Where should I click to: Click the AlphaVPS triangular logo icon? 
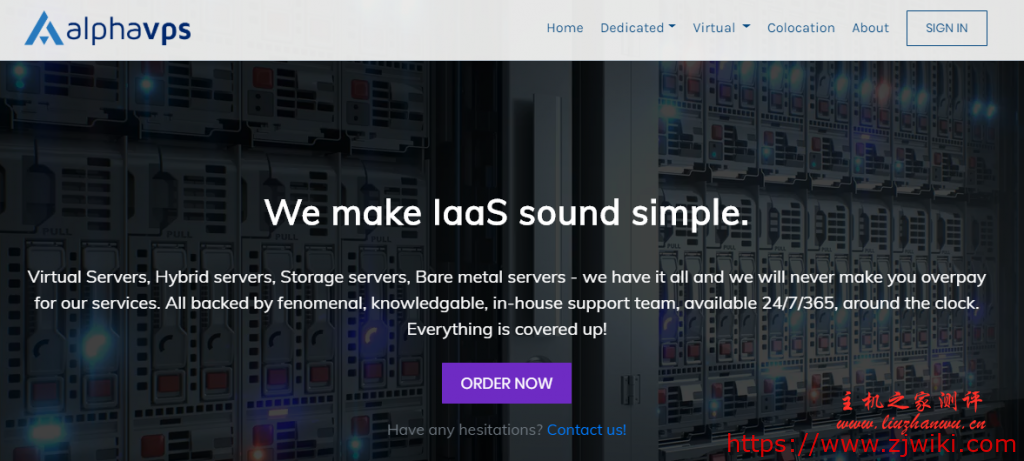[43, 28]
